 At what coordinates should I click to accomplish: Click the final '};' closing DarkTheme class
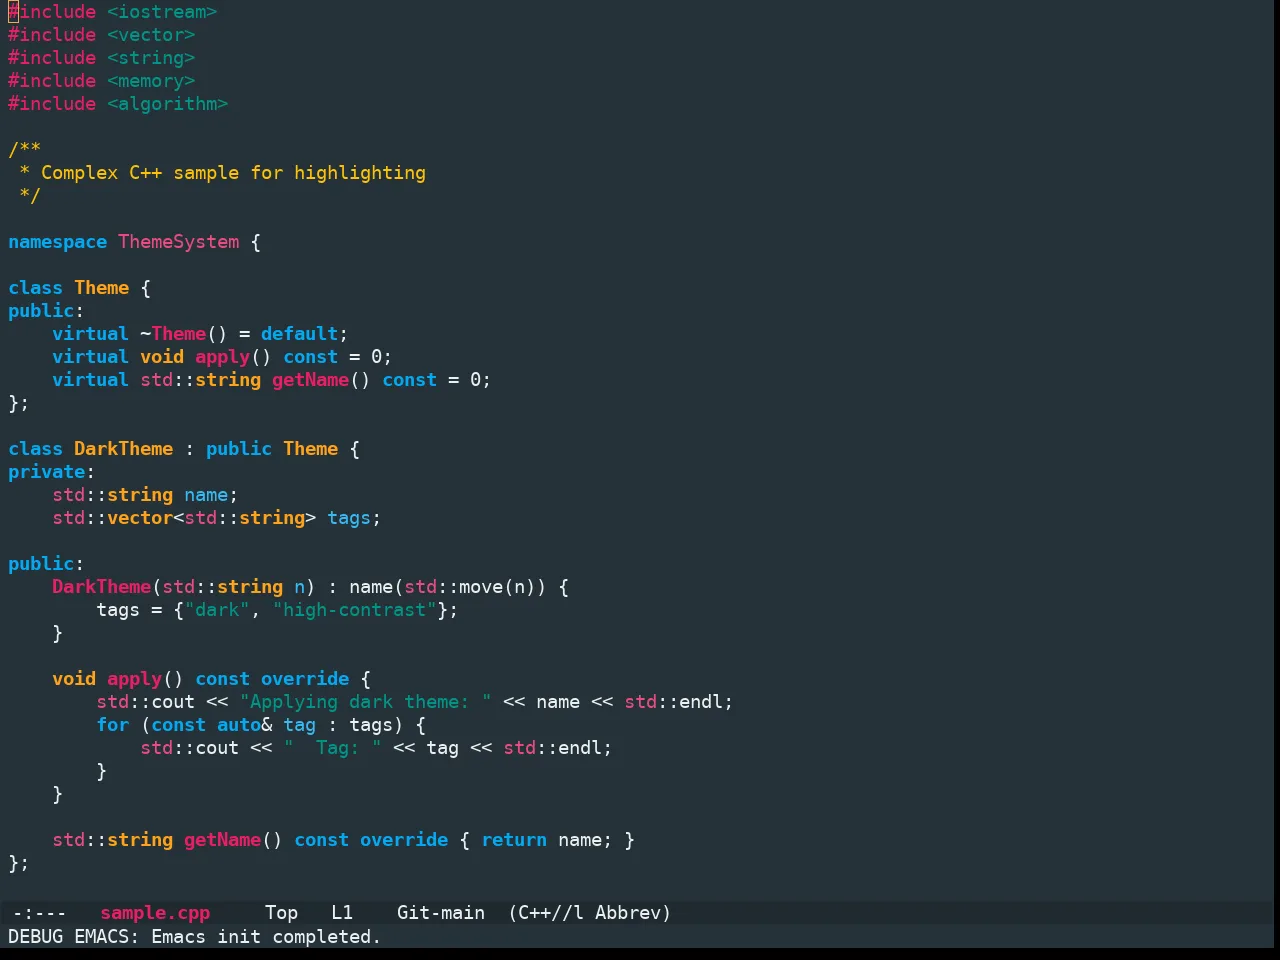coord(19,863)
